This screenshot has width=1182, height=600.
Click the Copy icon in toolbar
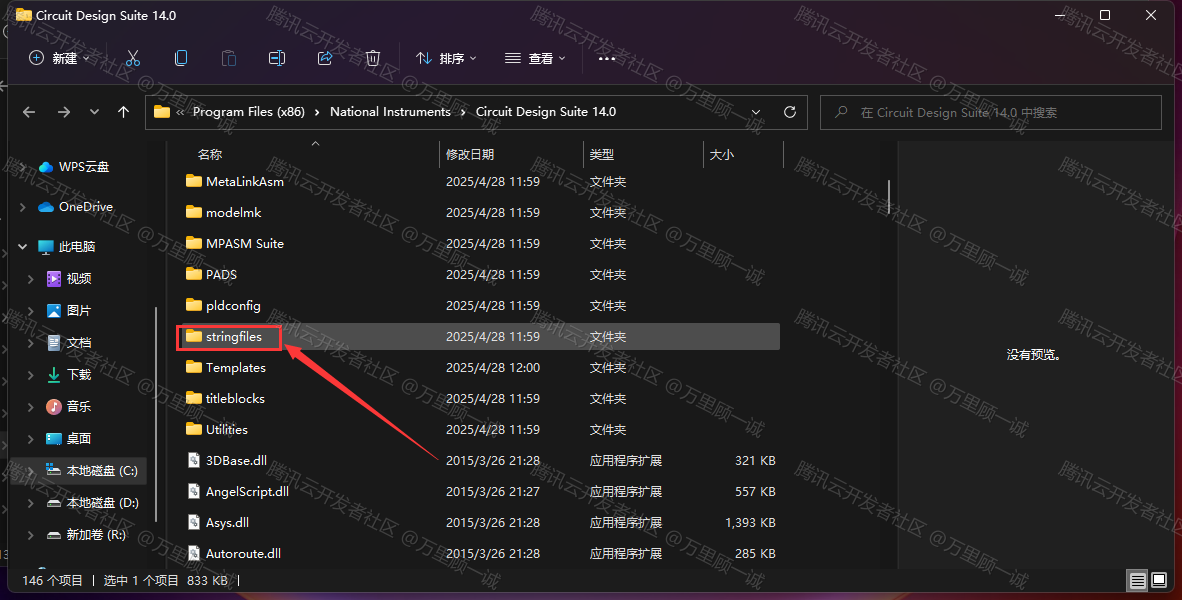(x=181, y=58)
